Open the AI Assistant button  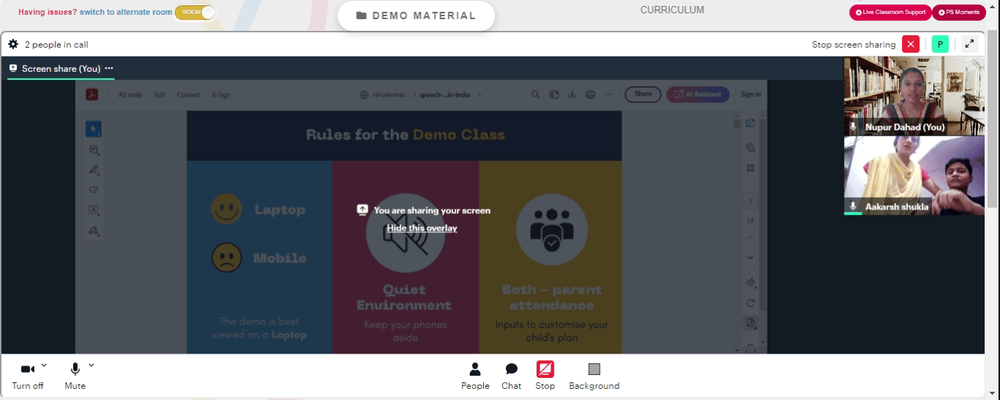pyautogui.click(x=698, y=94)
